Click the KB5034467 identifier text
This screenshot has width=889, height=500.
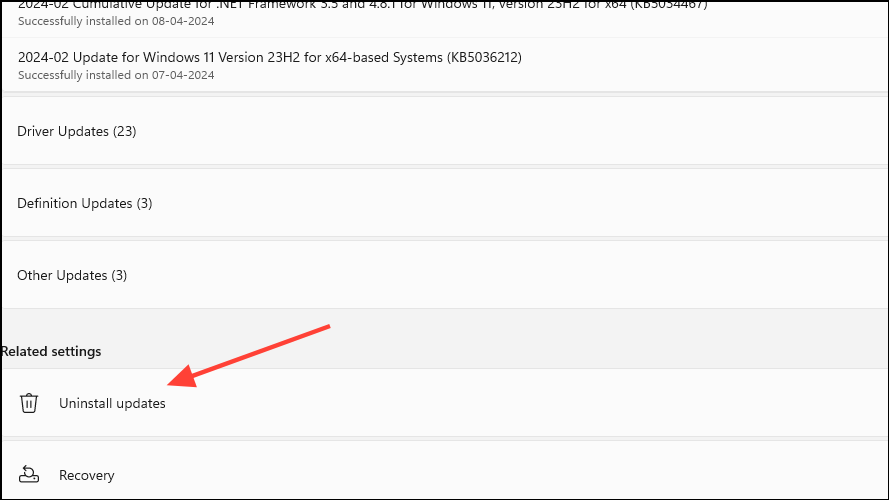669,5
